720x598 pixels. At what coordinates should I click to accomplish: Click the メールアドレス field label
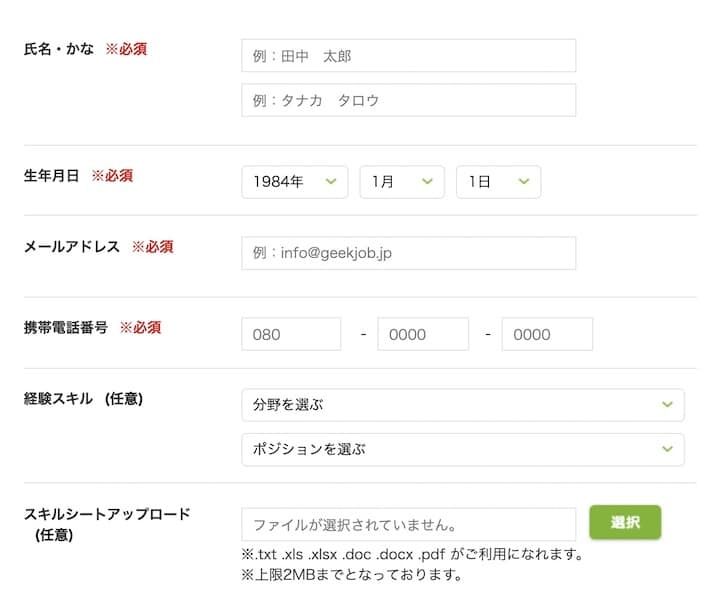pyautogui.click(x=72, y=246)
